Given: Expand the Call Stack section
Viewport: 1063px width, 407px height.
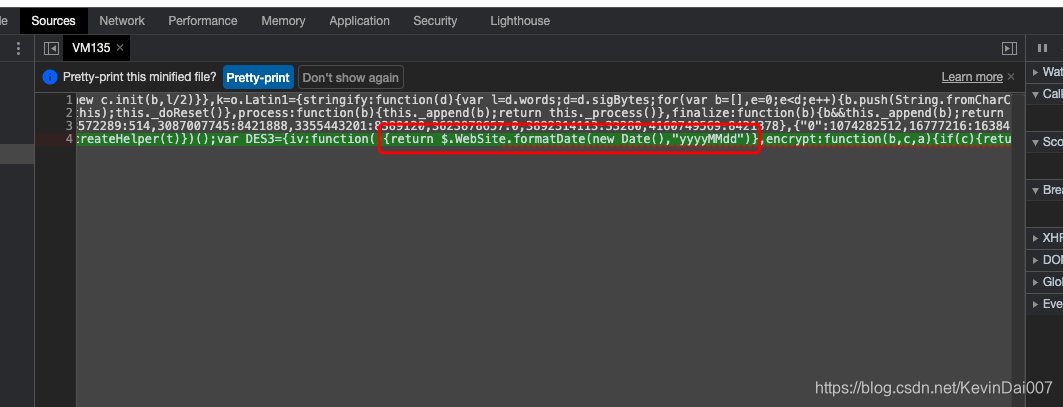Looking at the screenshot, I should click(x=1045, y=94).
